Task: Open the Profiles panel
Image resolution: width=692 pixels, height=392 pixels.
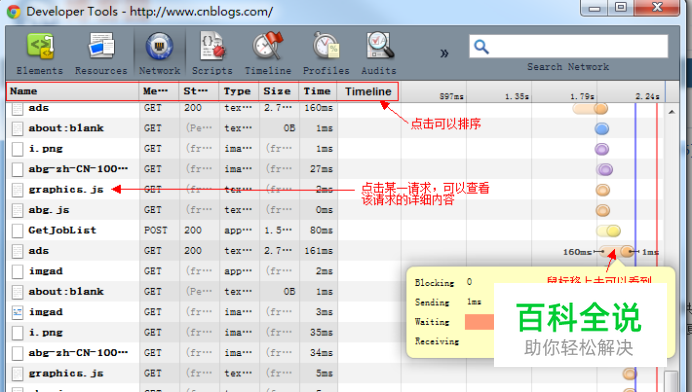Action: [x=326, y=53]
